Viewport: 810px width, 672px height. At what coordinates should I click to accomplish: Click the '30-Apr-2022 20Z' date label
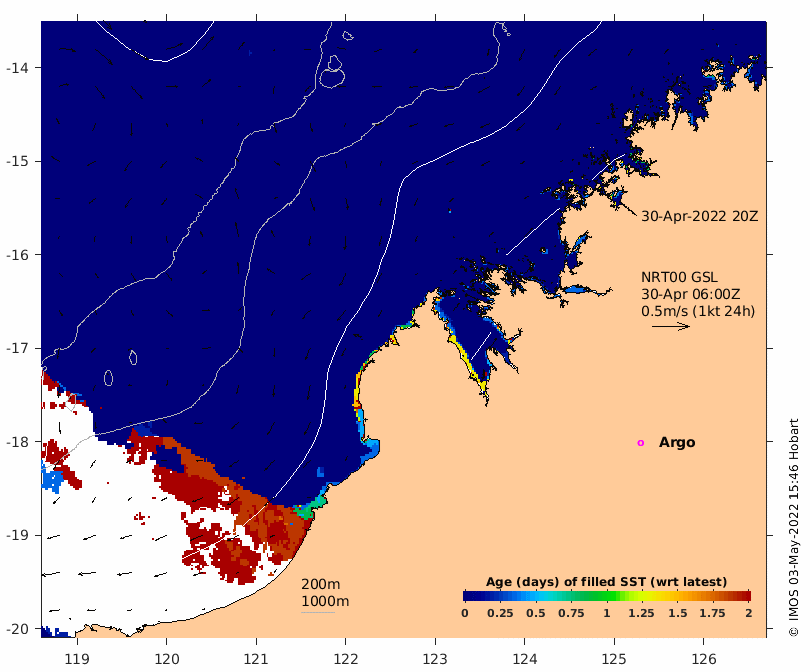[699, 216]
